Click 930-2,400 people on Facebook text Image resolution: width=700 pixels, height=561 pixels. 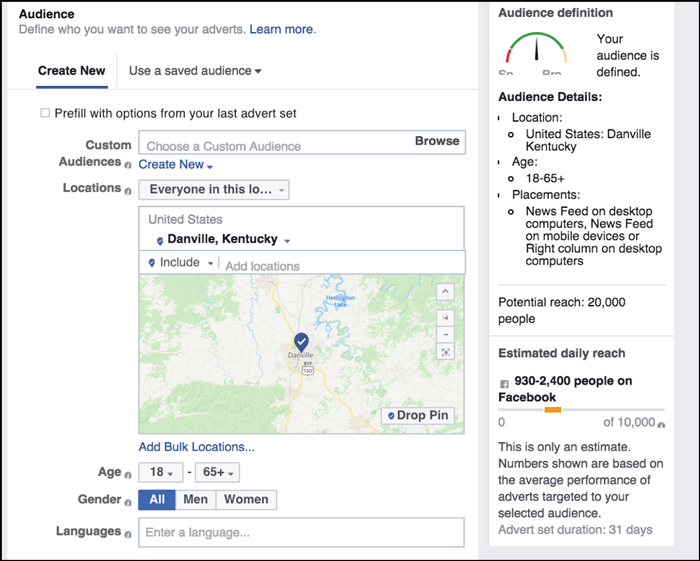pyautogui.click(x=565, y=389)
